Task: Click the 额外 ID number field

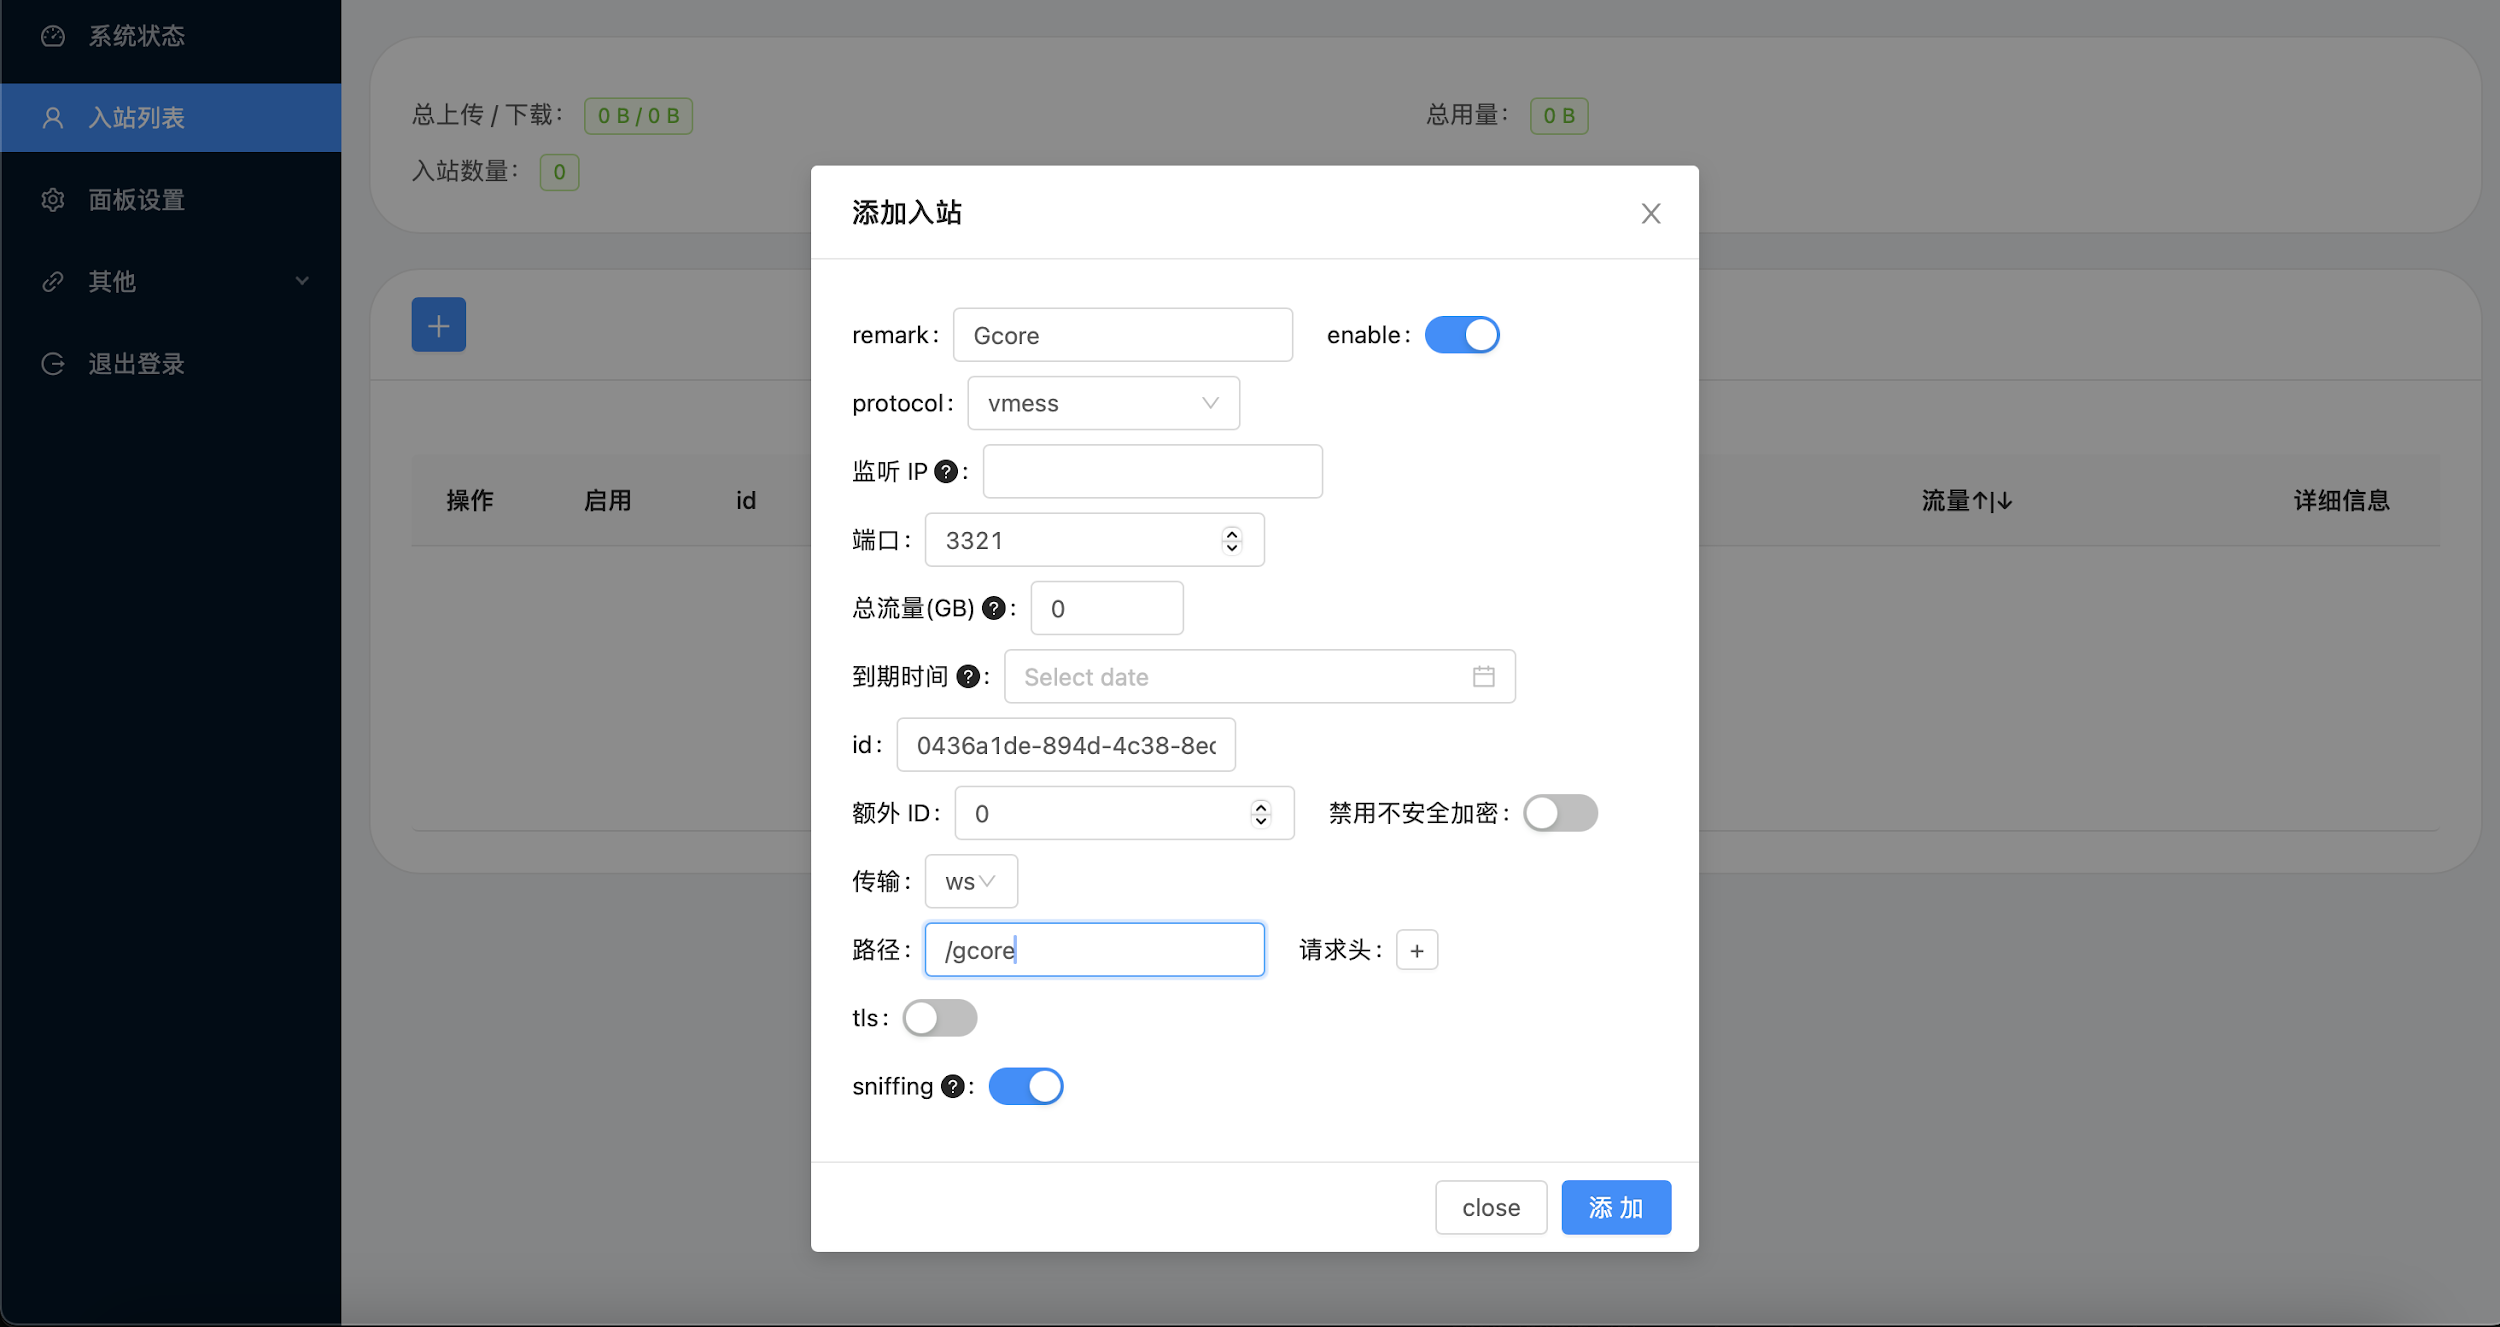Action: coord(1125,813)
